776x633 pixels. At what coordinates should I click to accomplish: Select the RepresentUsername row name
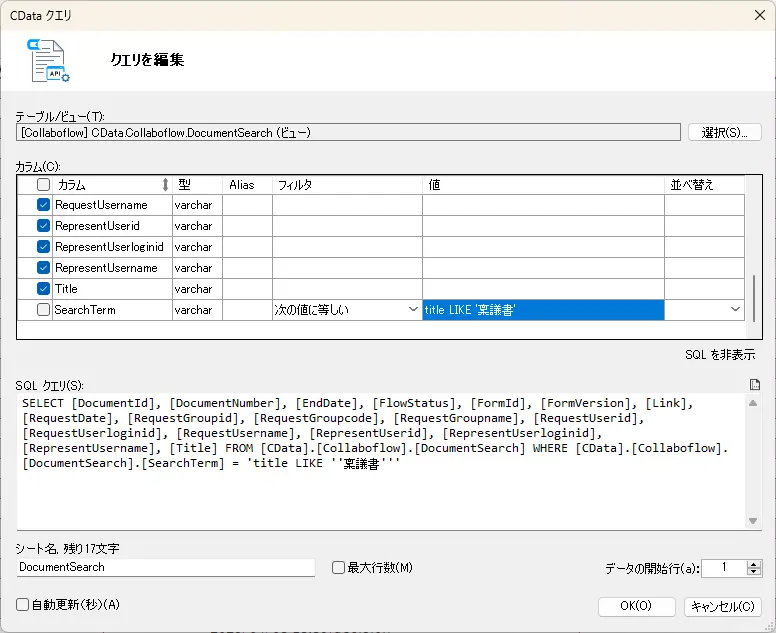coord(106,268)
